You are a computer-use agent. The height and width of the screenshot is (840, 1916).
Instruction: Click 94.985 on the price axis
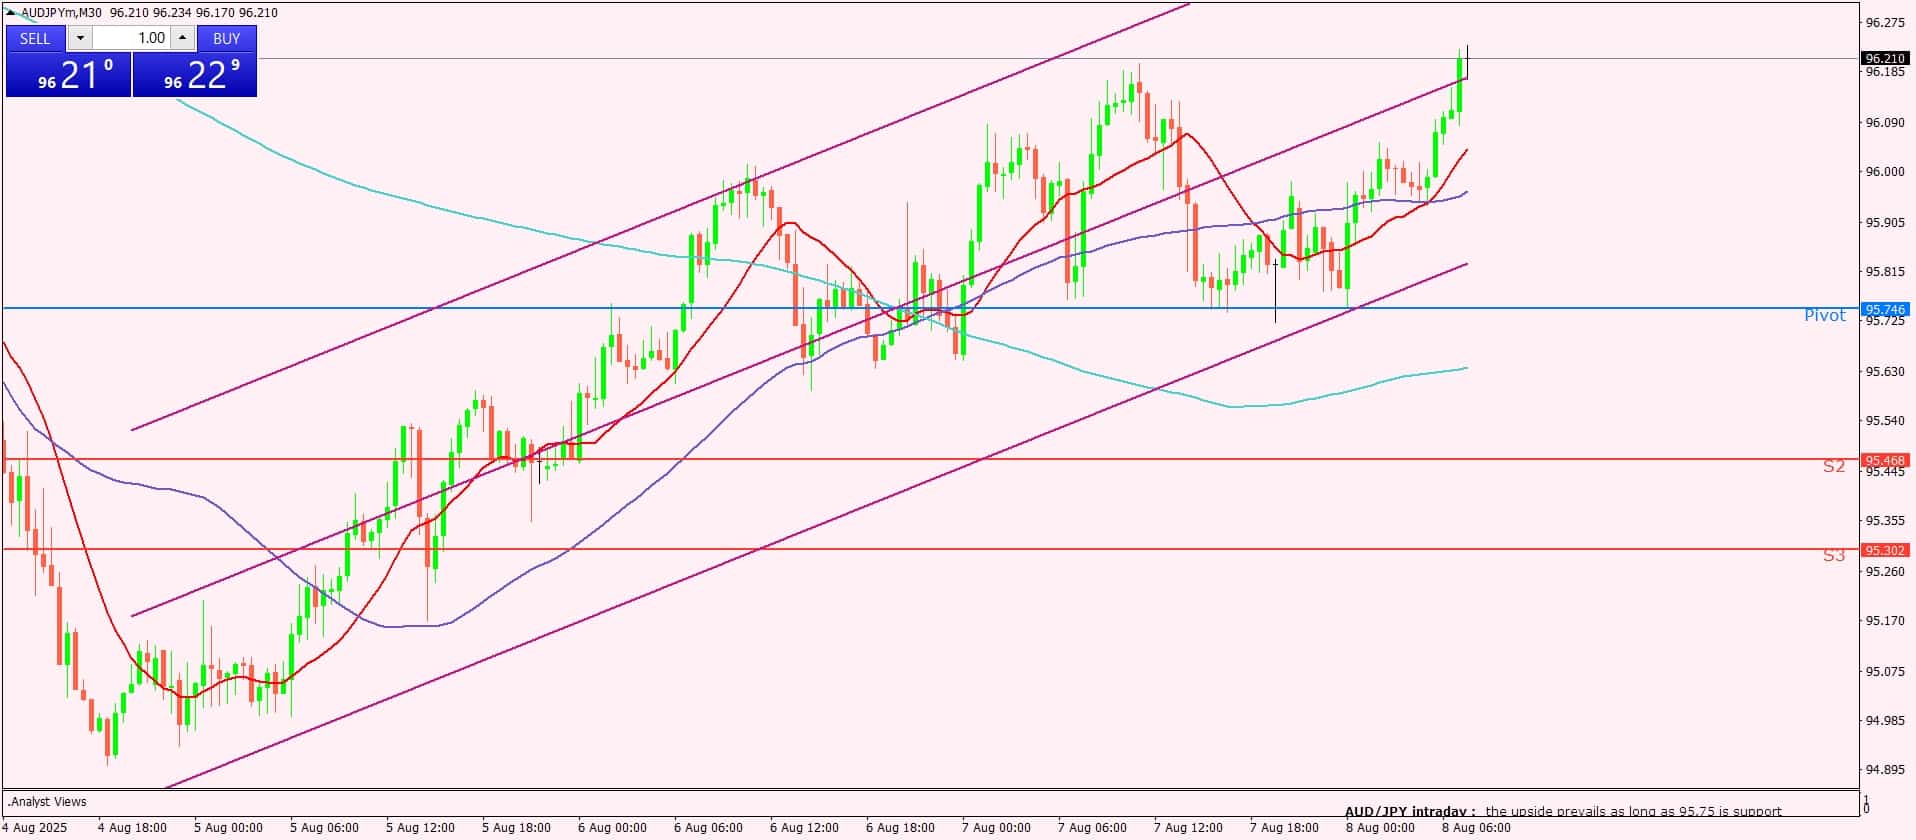pyautogui.click(x=1885, y=720)
